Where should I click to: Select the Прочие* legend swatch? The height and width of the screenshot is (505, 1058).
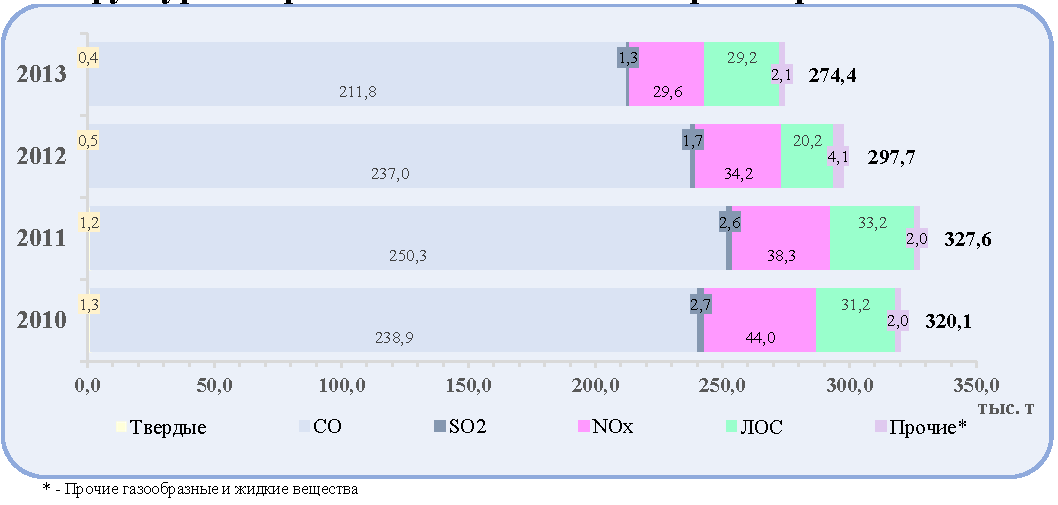pyautogui.click(x=880, y=427)
